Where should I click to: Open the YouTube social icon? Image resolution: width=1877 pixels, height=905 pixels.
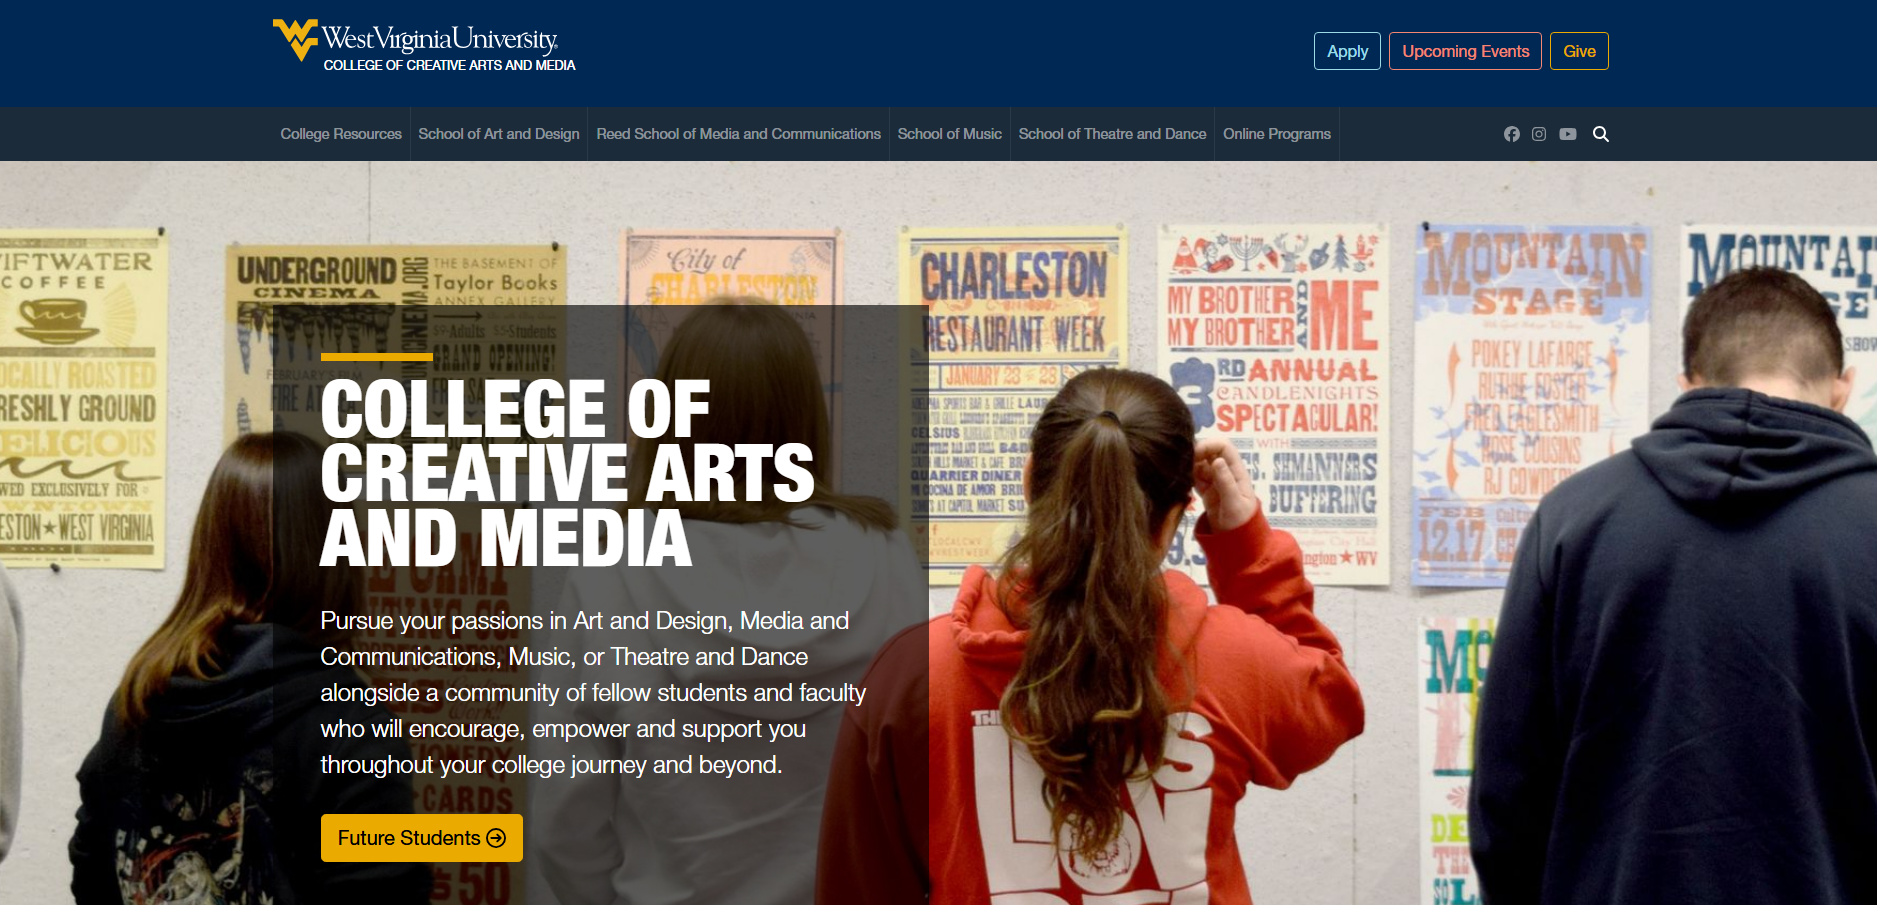1568,134
